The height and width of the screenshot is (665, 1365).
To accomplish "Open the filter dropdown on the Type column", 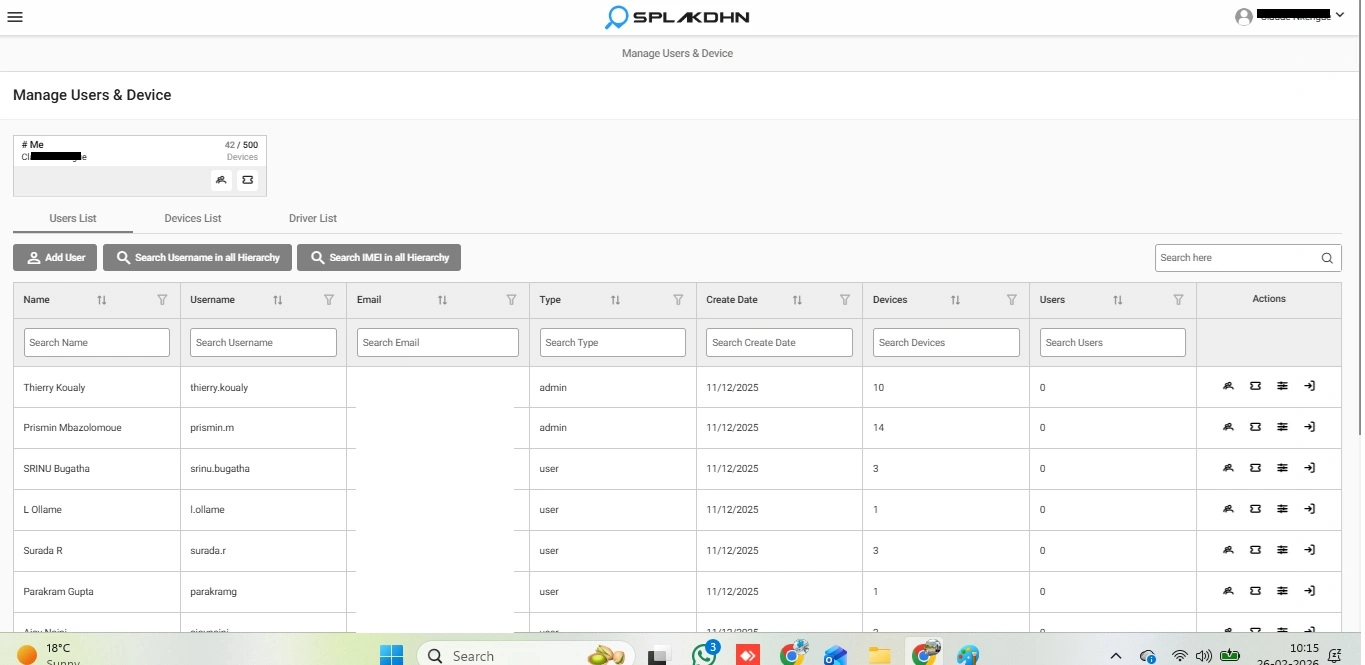I will pyautogui.click(x=679, y=299).
